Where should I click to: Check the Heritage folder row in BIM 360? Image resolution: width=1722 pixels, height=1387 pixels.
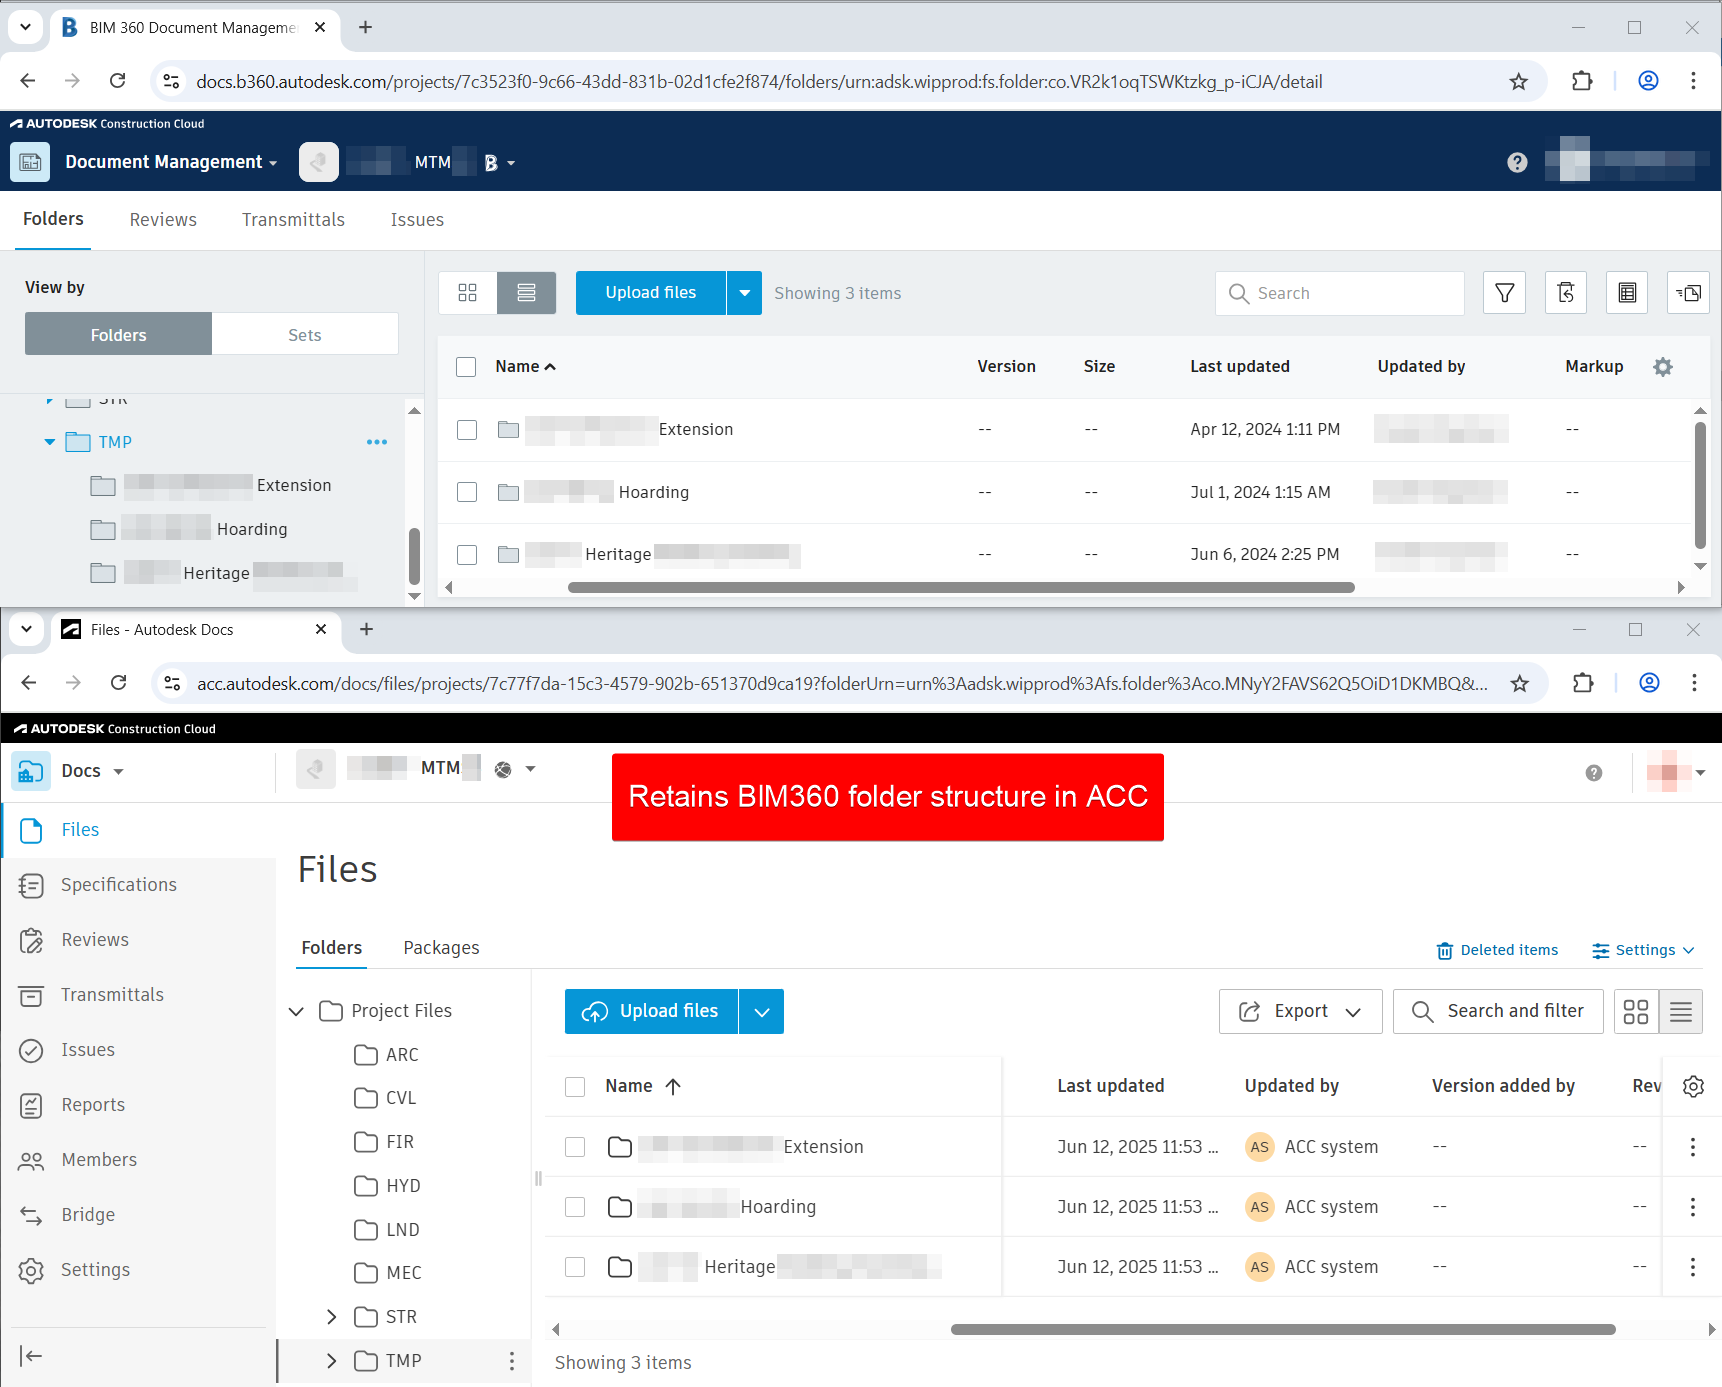pyautogui.click(x=467, y=554)
